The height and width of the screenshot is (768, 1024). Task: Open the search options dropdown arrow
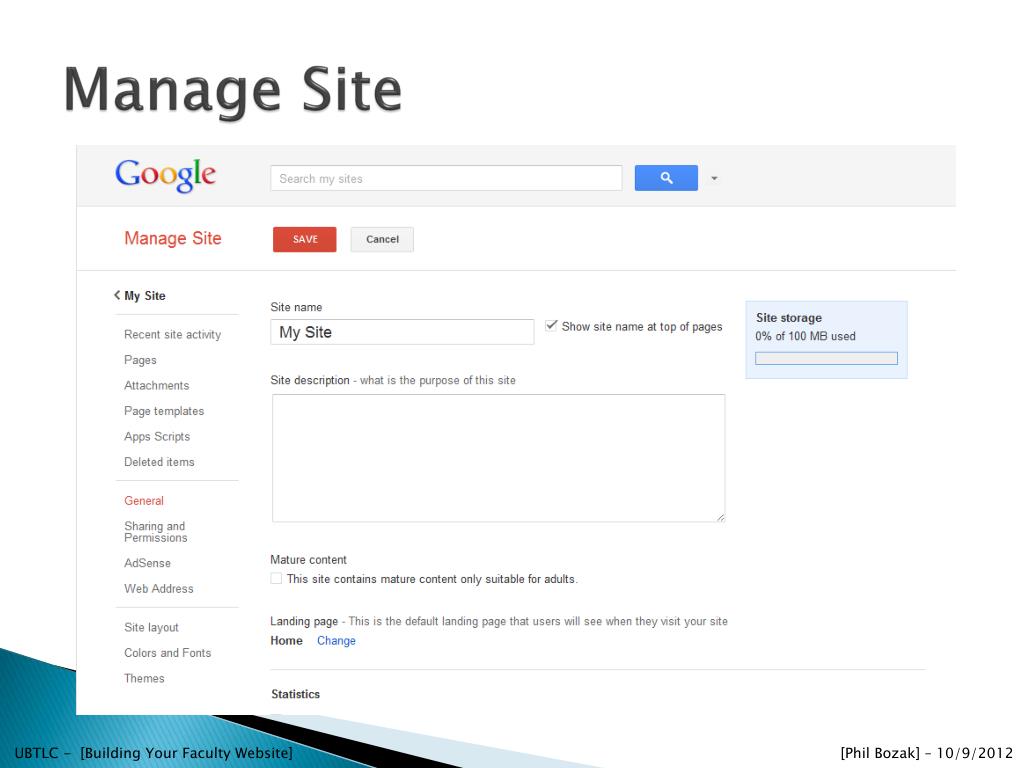click(x=714, y=178)
